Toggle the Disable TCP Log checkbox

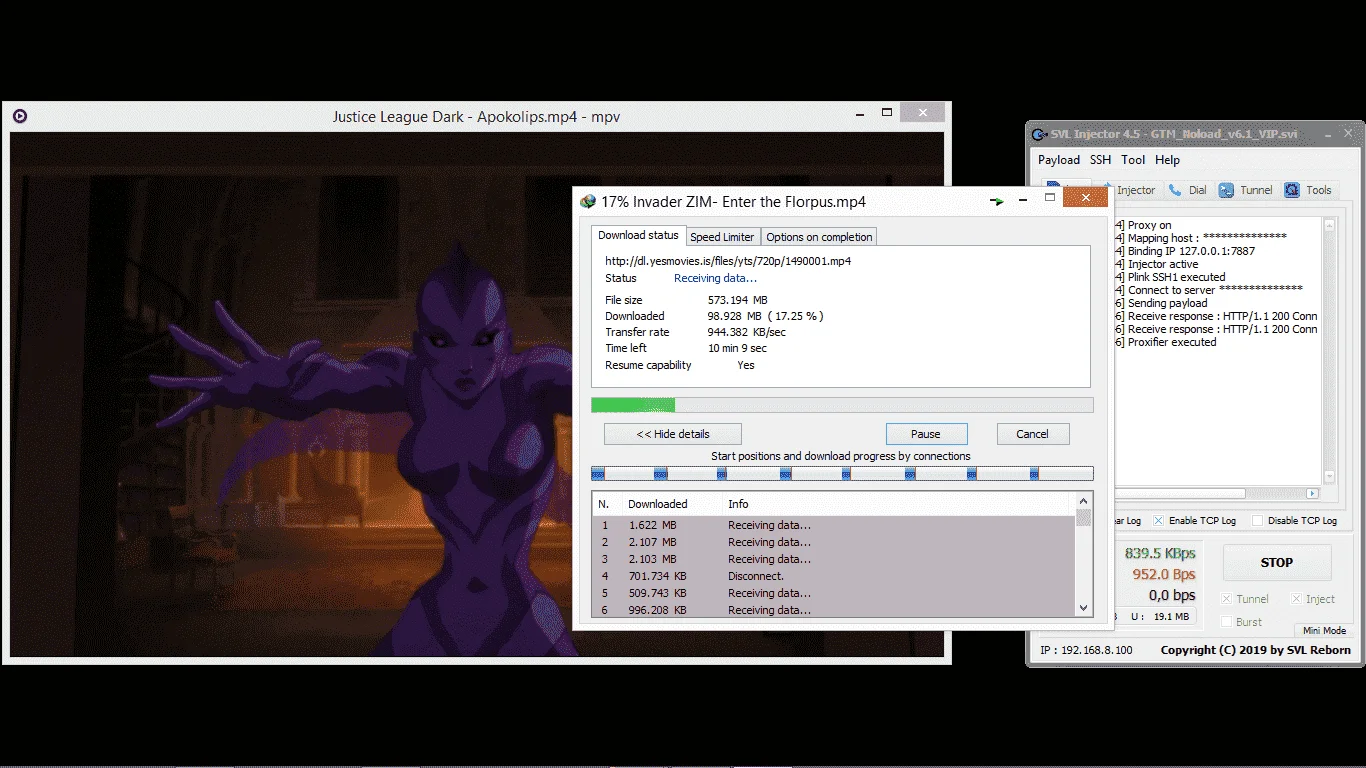pos(1257,521)
